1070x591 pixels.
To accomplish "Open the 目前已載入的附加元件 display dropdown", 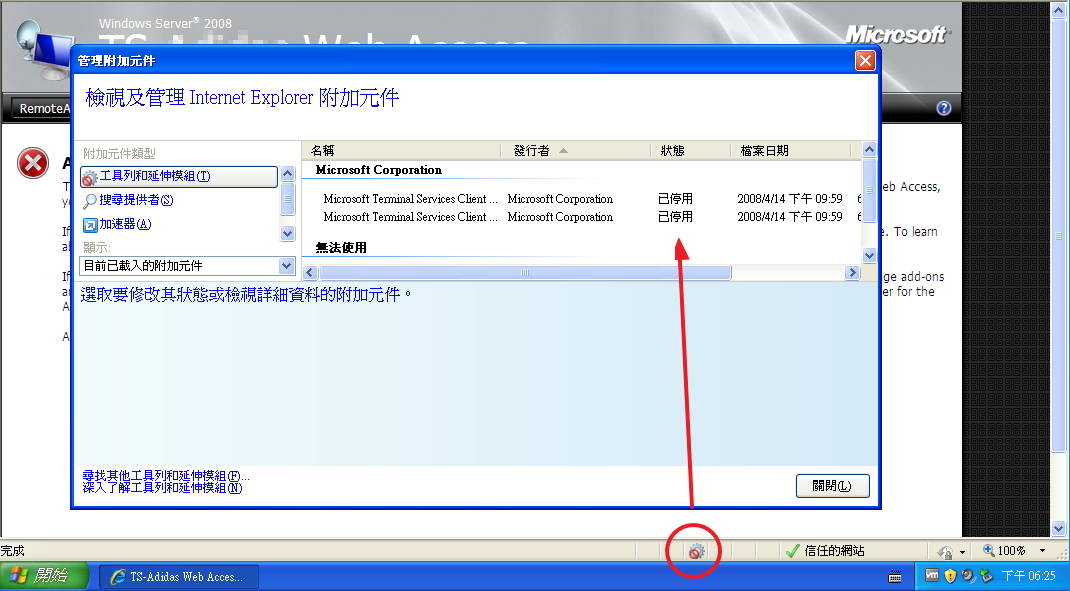I will (x=188, y=265).
